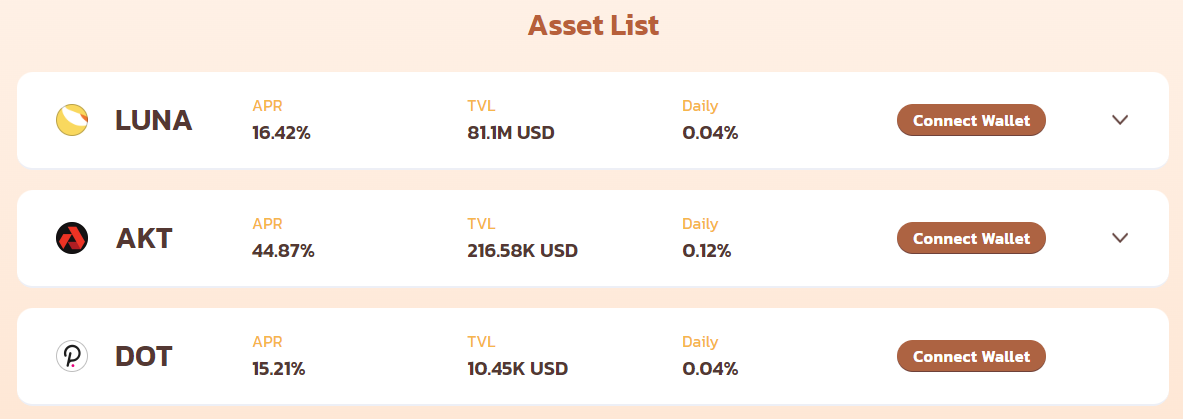Click AKT Daily value 0.12%

tap(707, 251)
